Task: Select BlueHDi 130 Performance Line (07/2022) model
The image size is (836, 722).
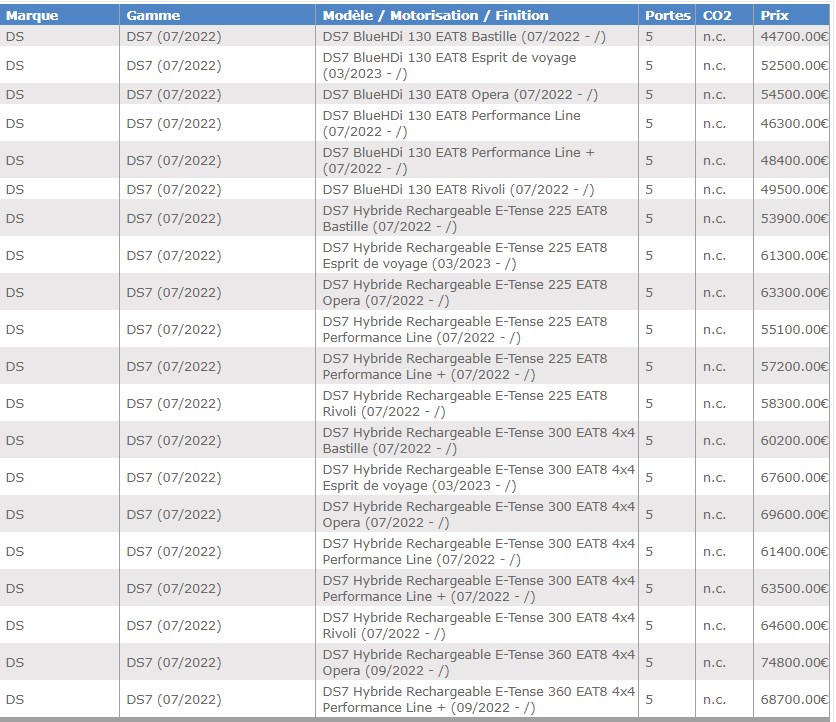Action: pos(452,123)
